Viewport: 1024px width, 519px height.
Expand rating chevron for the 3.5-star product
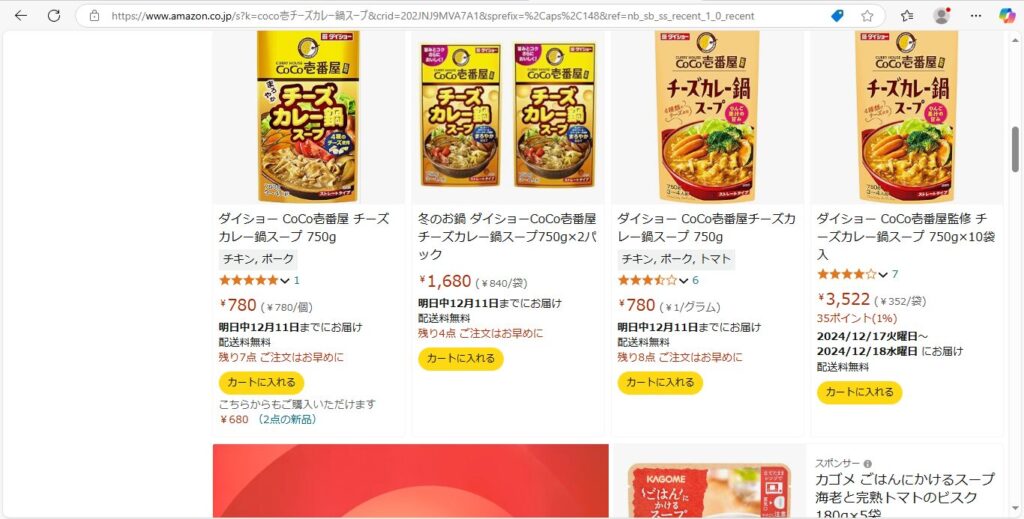(683, 281)
